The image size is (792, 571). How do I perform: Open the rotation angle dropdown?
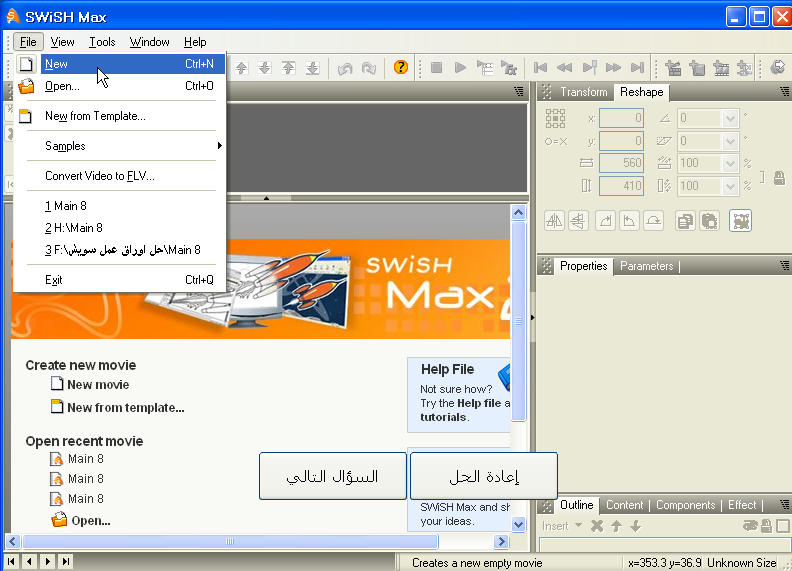[729, 118]
